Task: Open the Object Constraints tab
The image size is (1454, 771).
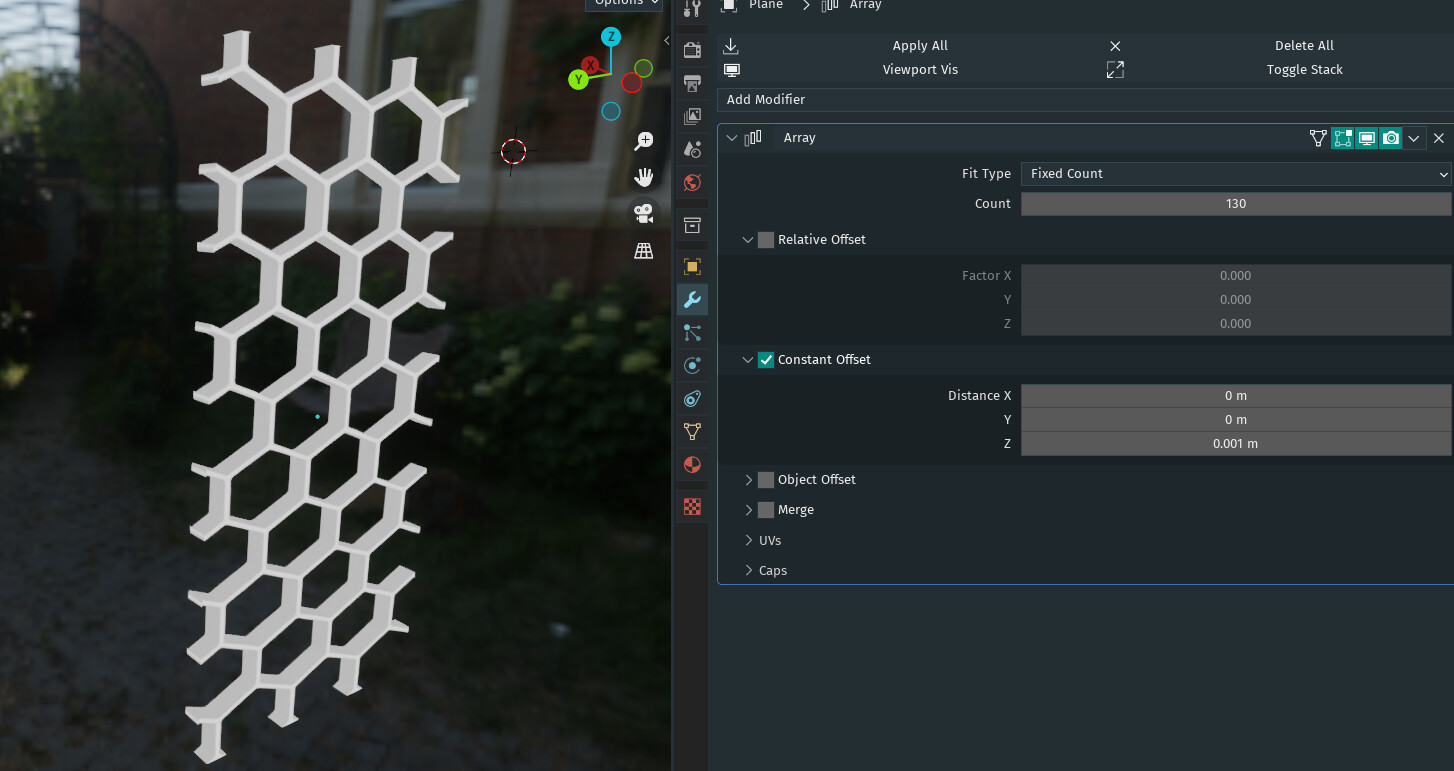Action: click(x=692, y=399)
